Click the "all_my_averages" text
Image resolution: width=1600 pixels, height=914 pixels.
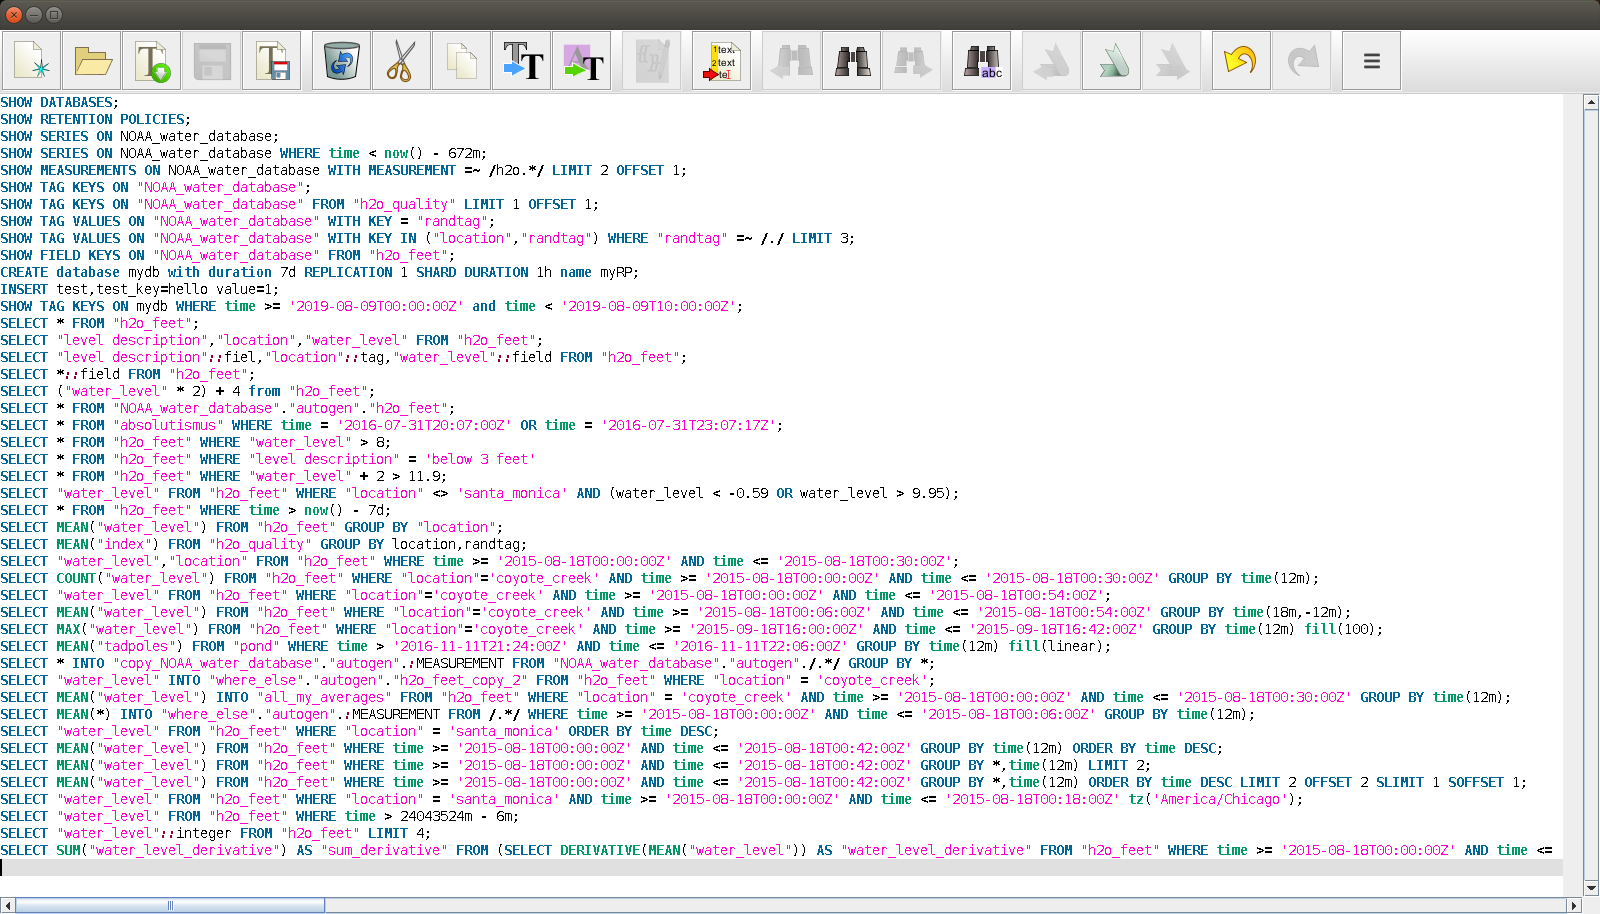tap(324, 697)
